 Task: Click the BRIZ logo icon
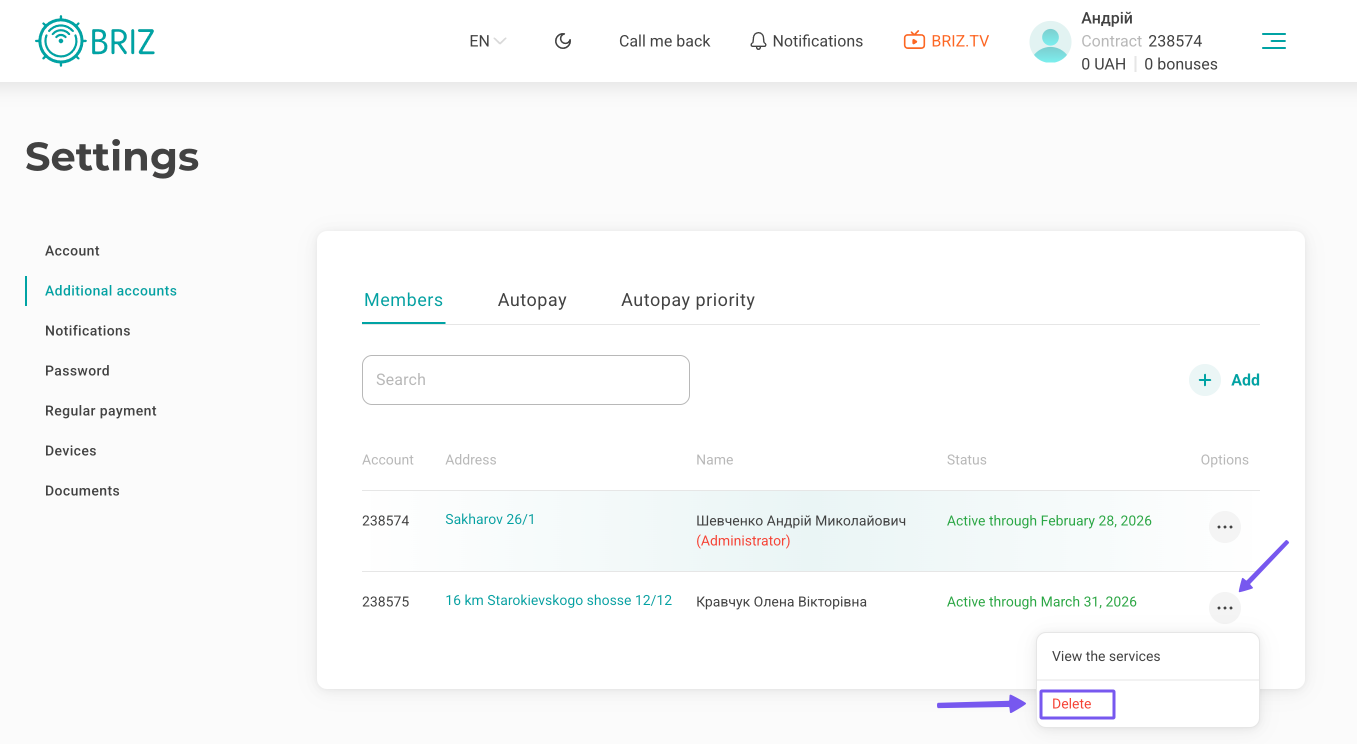pos(59,41)
